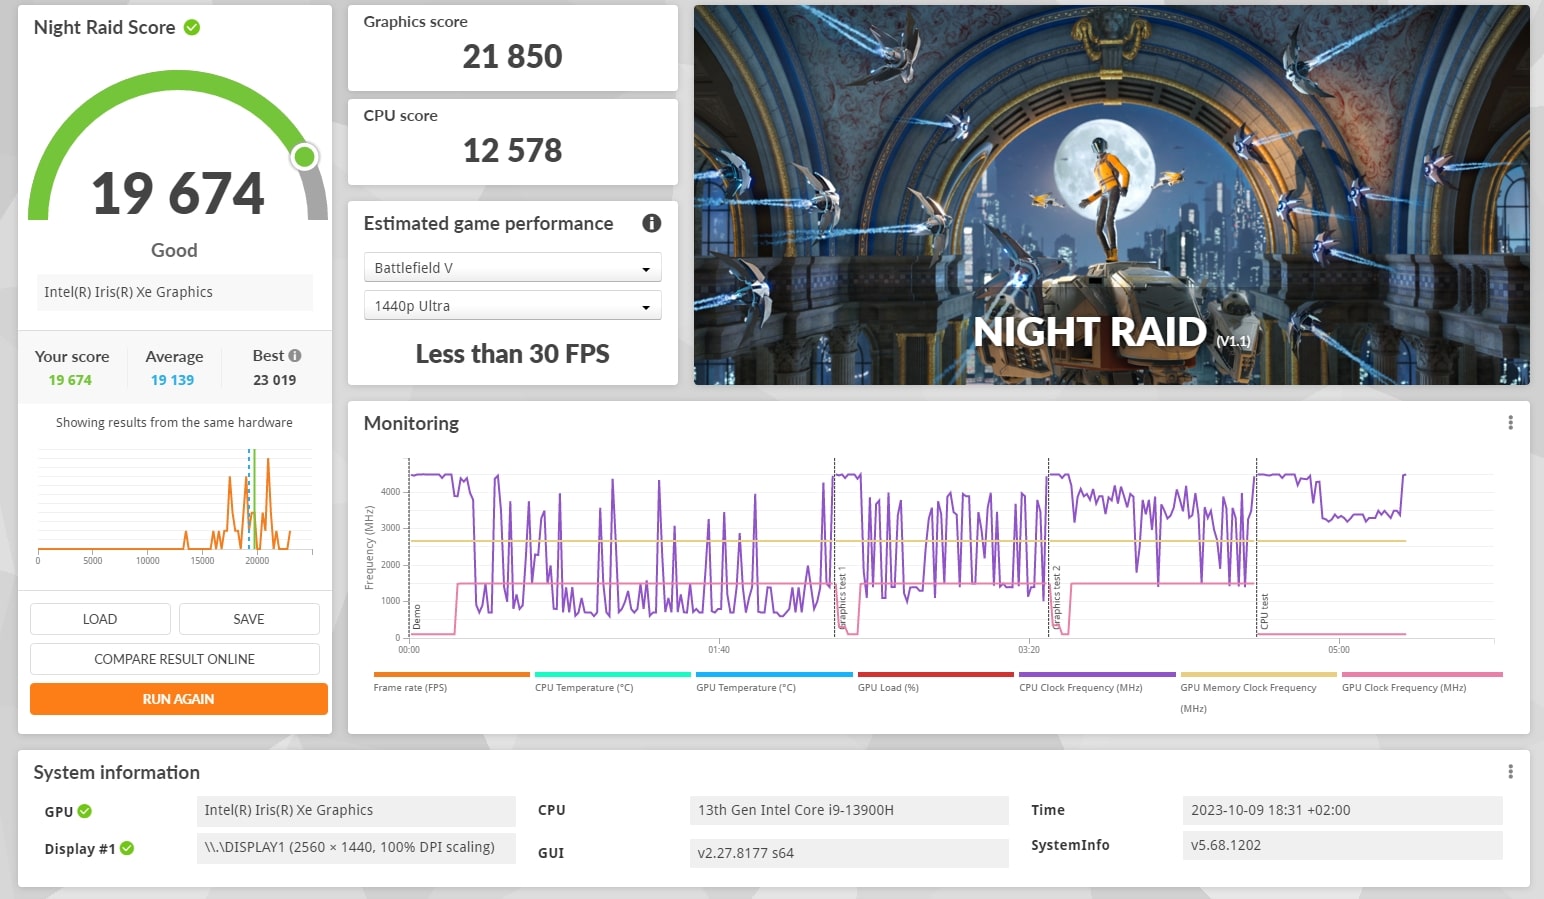The height and width of the screenshot is (899, 1544).
Task: Click the green check icon beside GPU
Action: (85, 811)
